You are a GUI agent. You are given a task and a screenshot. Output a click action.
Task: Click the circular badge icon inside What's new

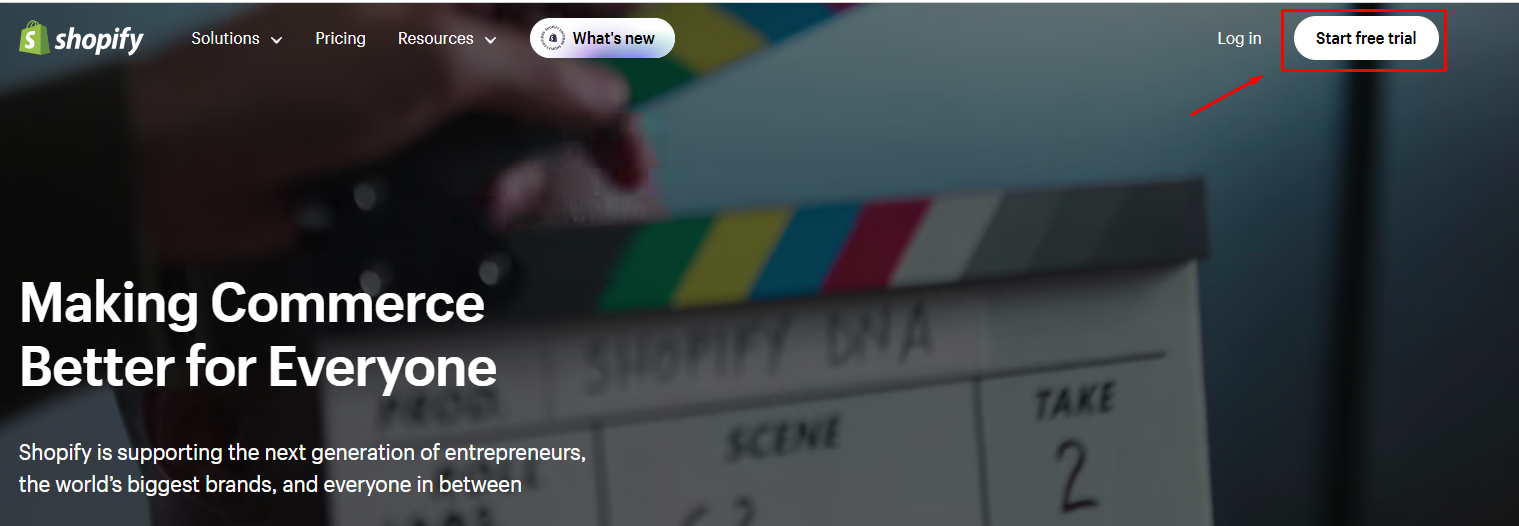tap(552, 38)
